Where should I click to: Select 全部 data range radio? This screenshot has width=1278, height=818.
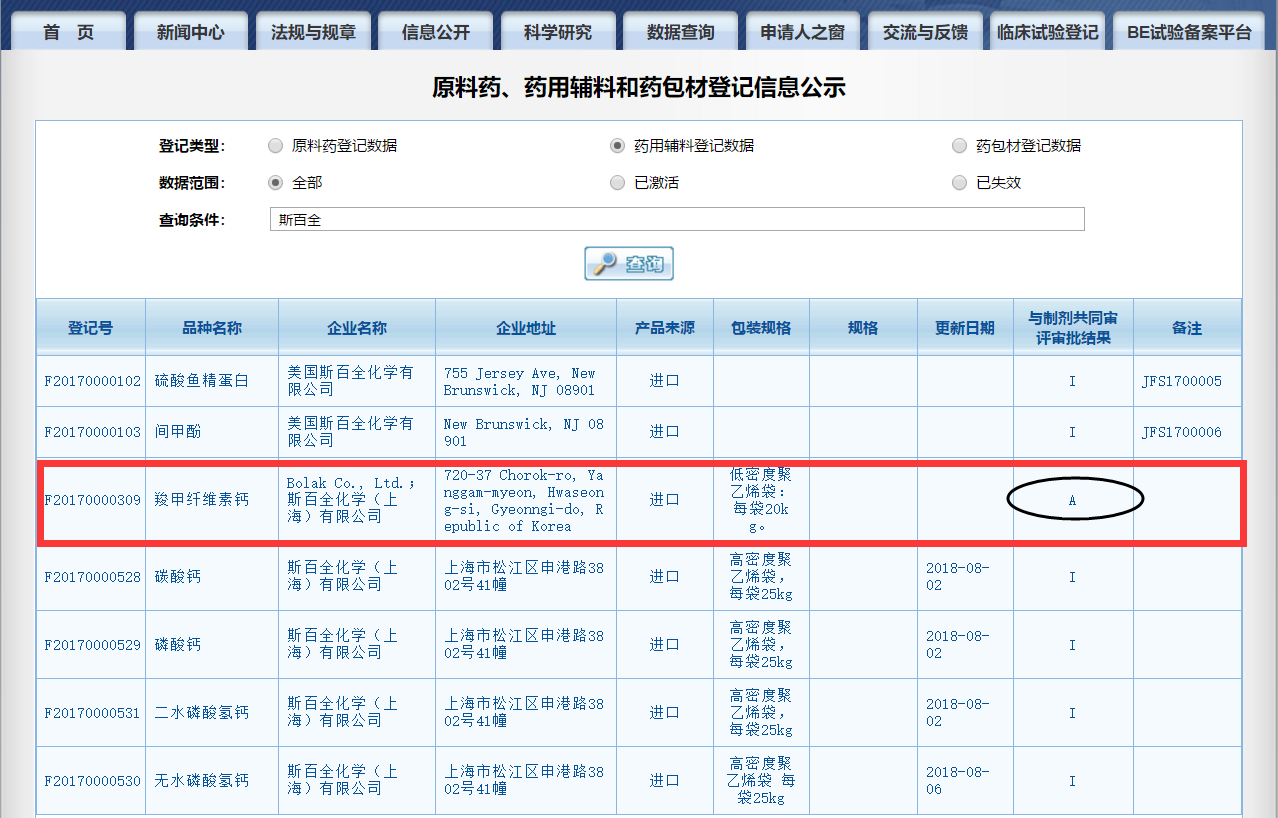(276, 183)
